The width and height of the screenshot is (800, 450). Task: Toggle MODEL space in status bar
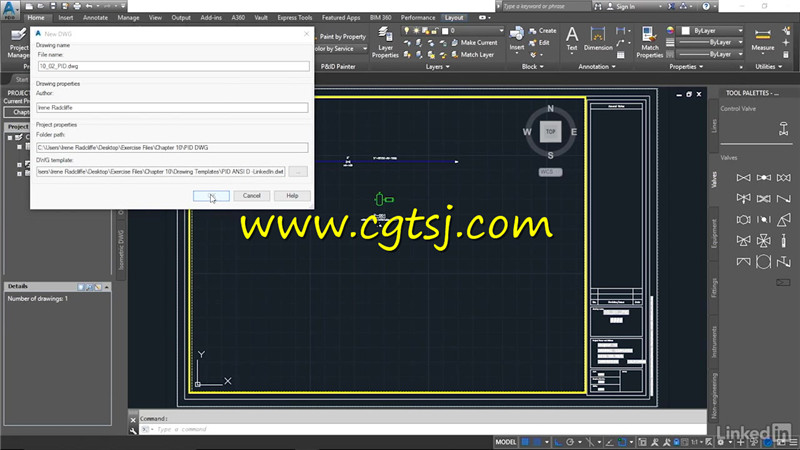pos(506,442)
